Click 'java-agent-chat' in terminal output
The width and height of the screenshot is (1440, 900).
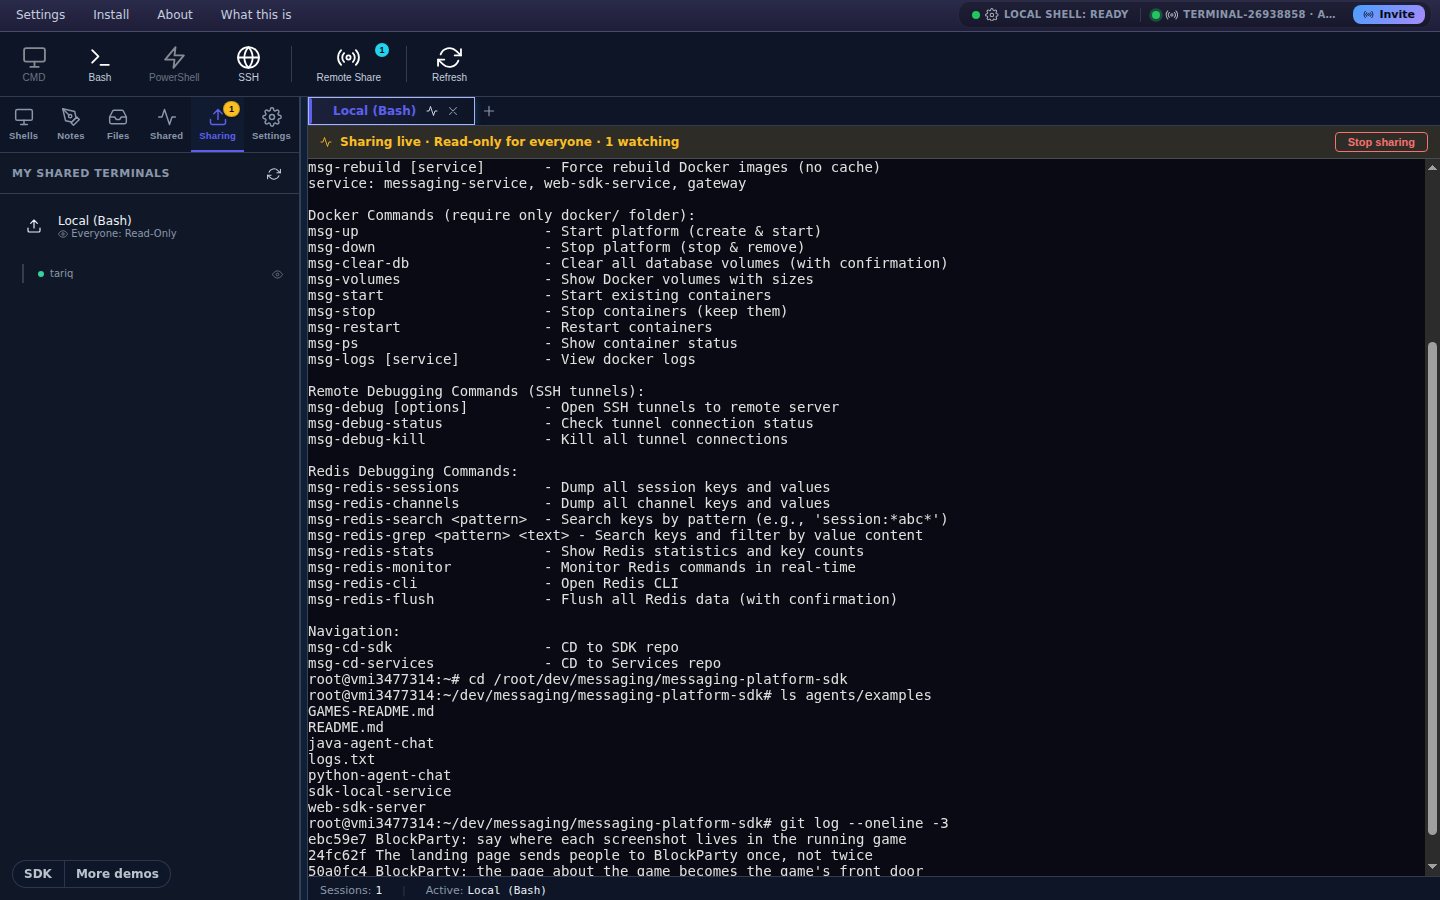371,744
